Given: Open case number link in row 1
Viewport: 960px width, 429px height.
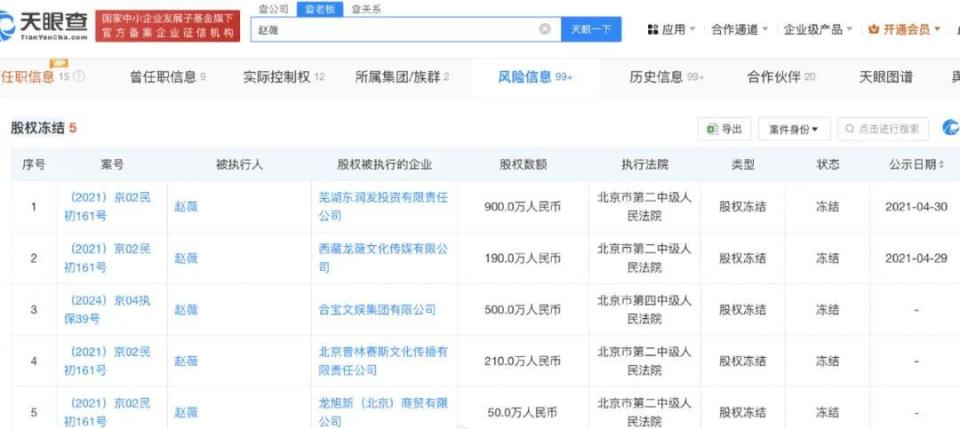Looking at the screenshot, I should 109,207.
